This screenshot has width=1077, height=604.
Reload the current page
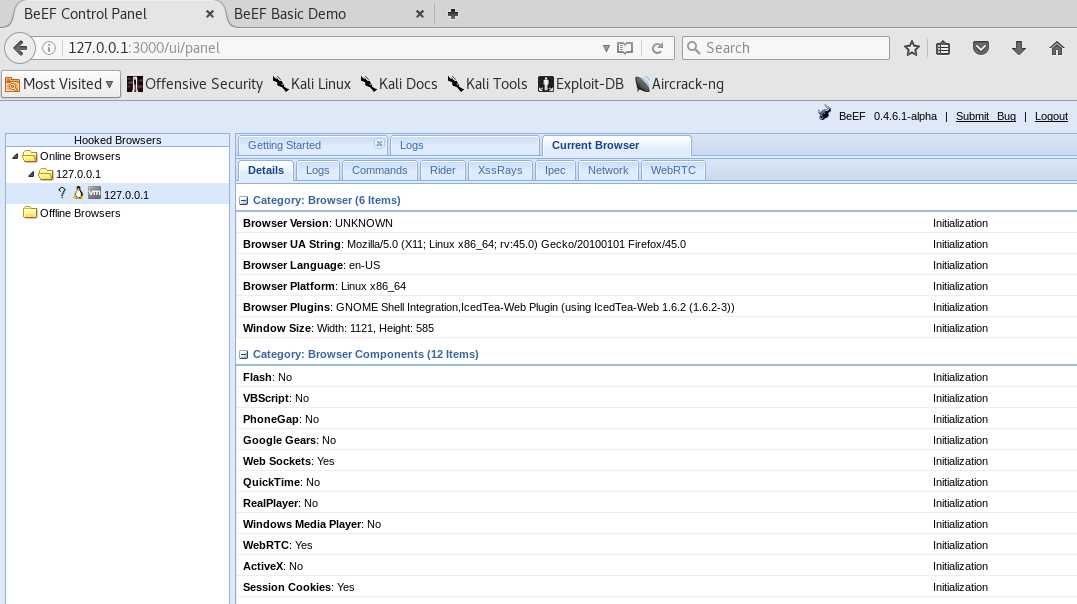point(657,48)
